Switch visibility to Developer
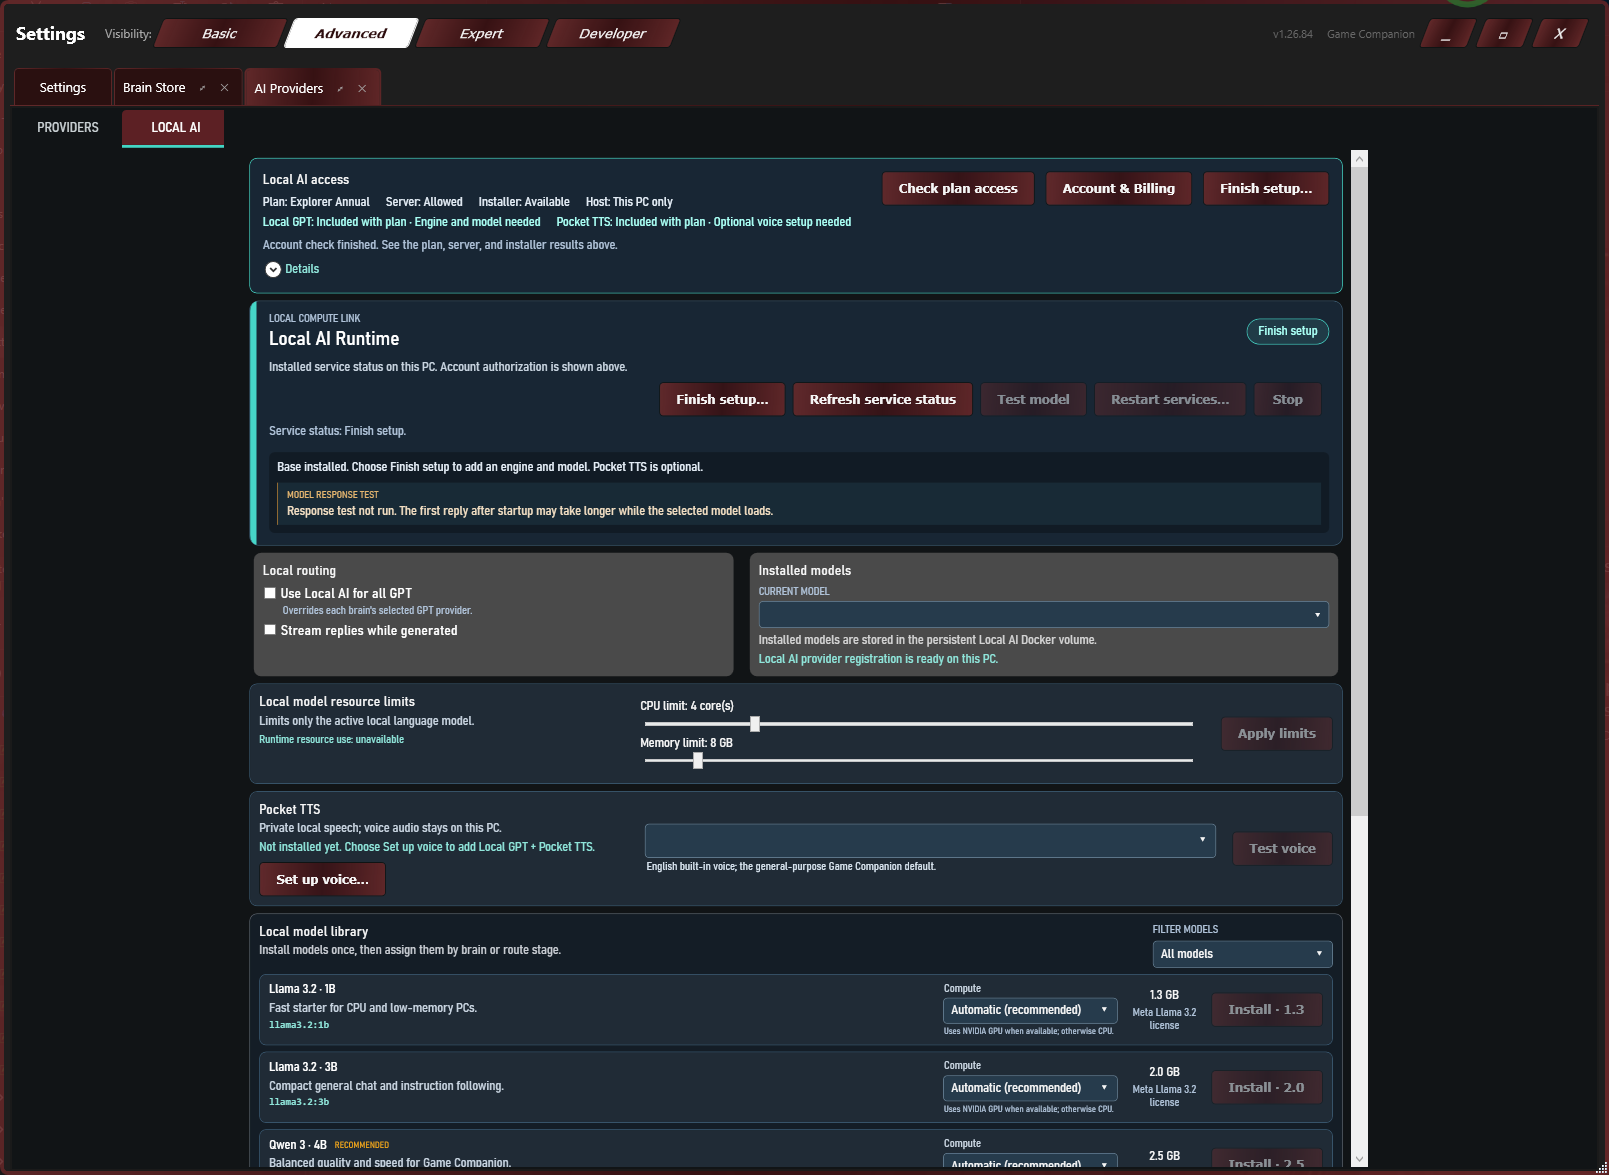 coord(613,33)
